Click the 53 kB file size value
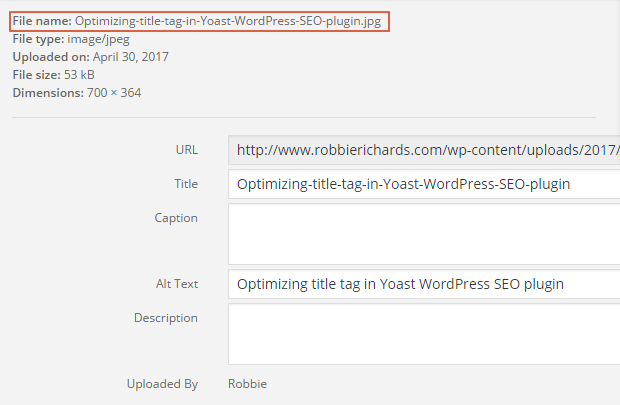620x405 pixels. (x=82, y=75)
